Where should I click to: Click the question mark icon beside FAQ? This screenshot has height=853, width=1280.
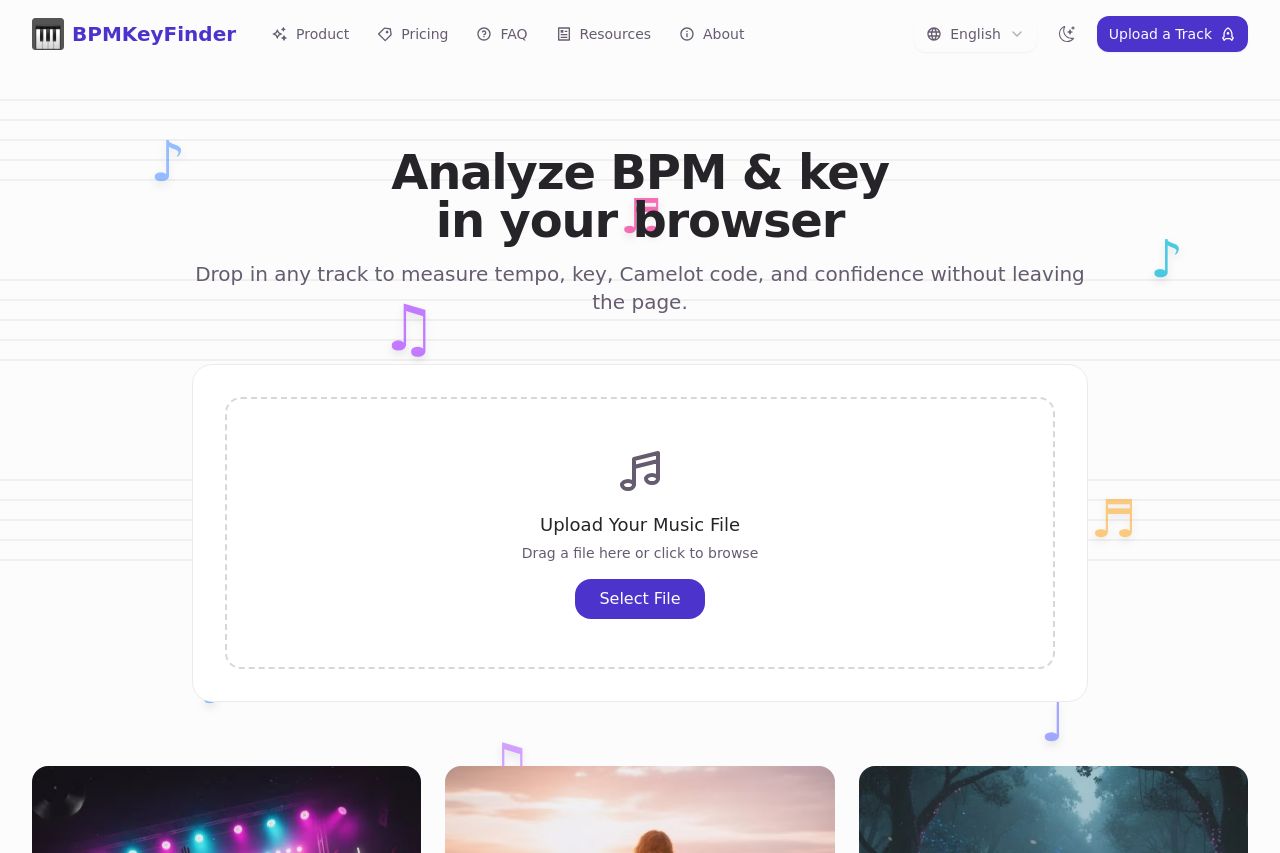coord(484,34)
